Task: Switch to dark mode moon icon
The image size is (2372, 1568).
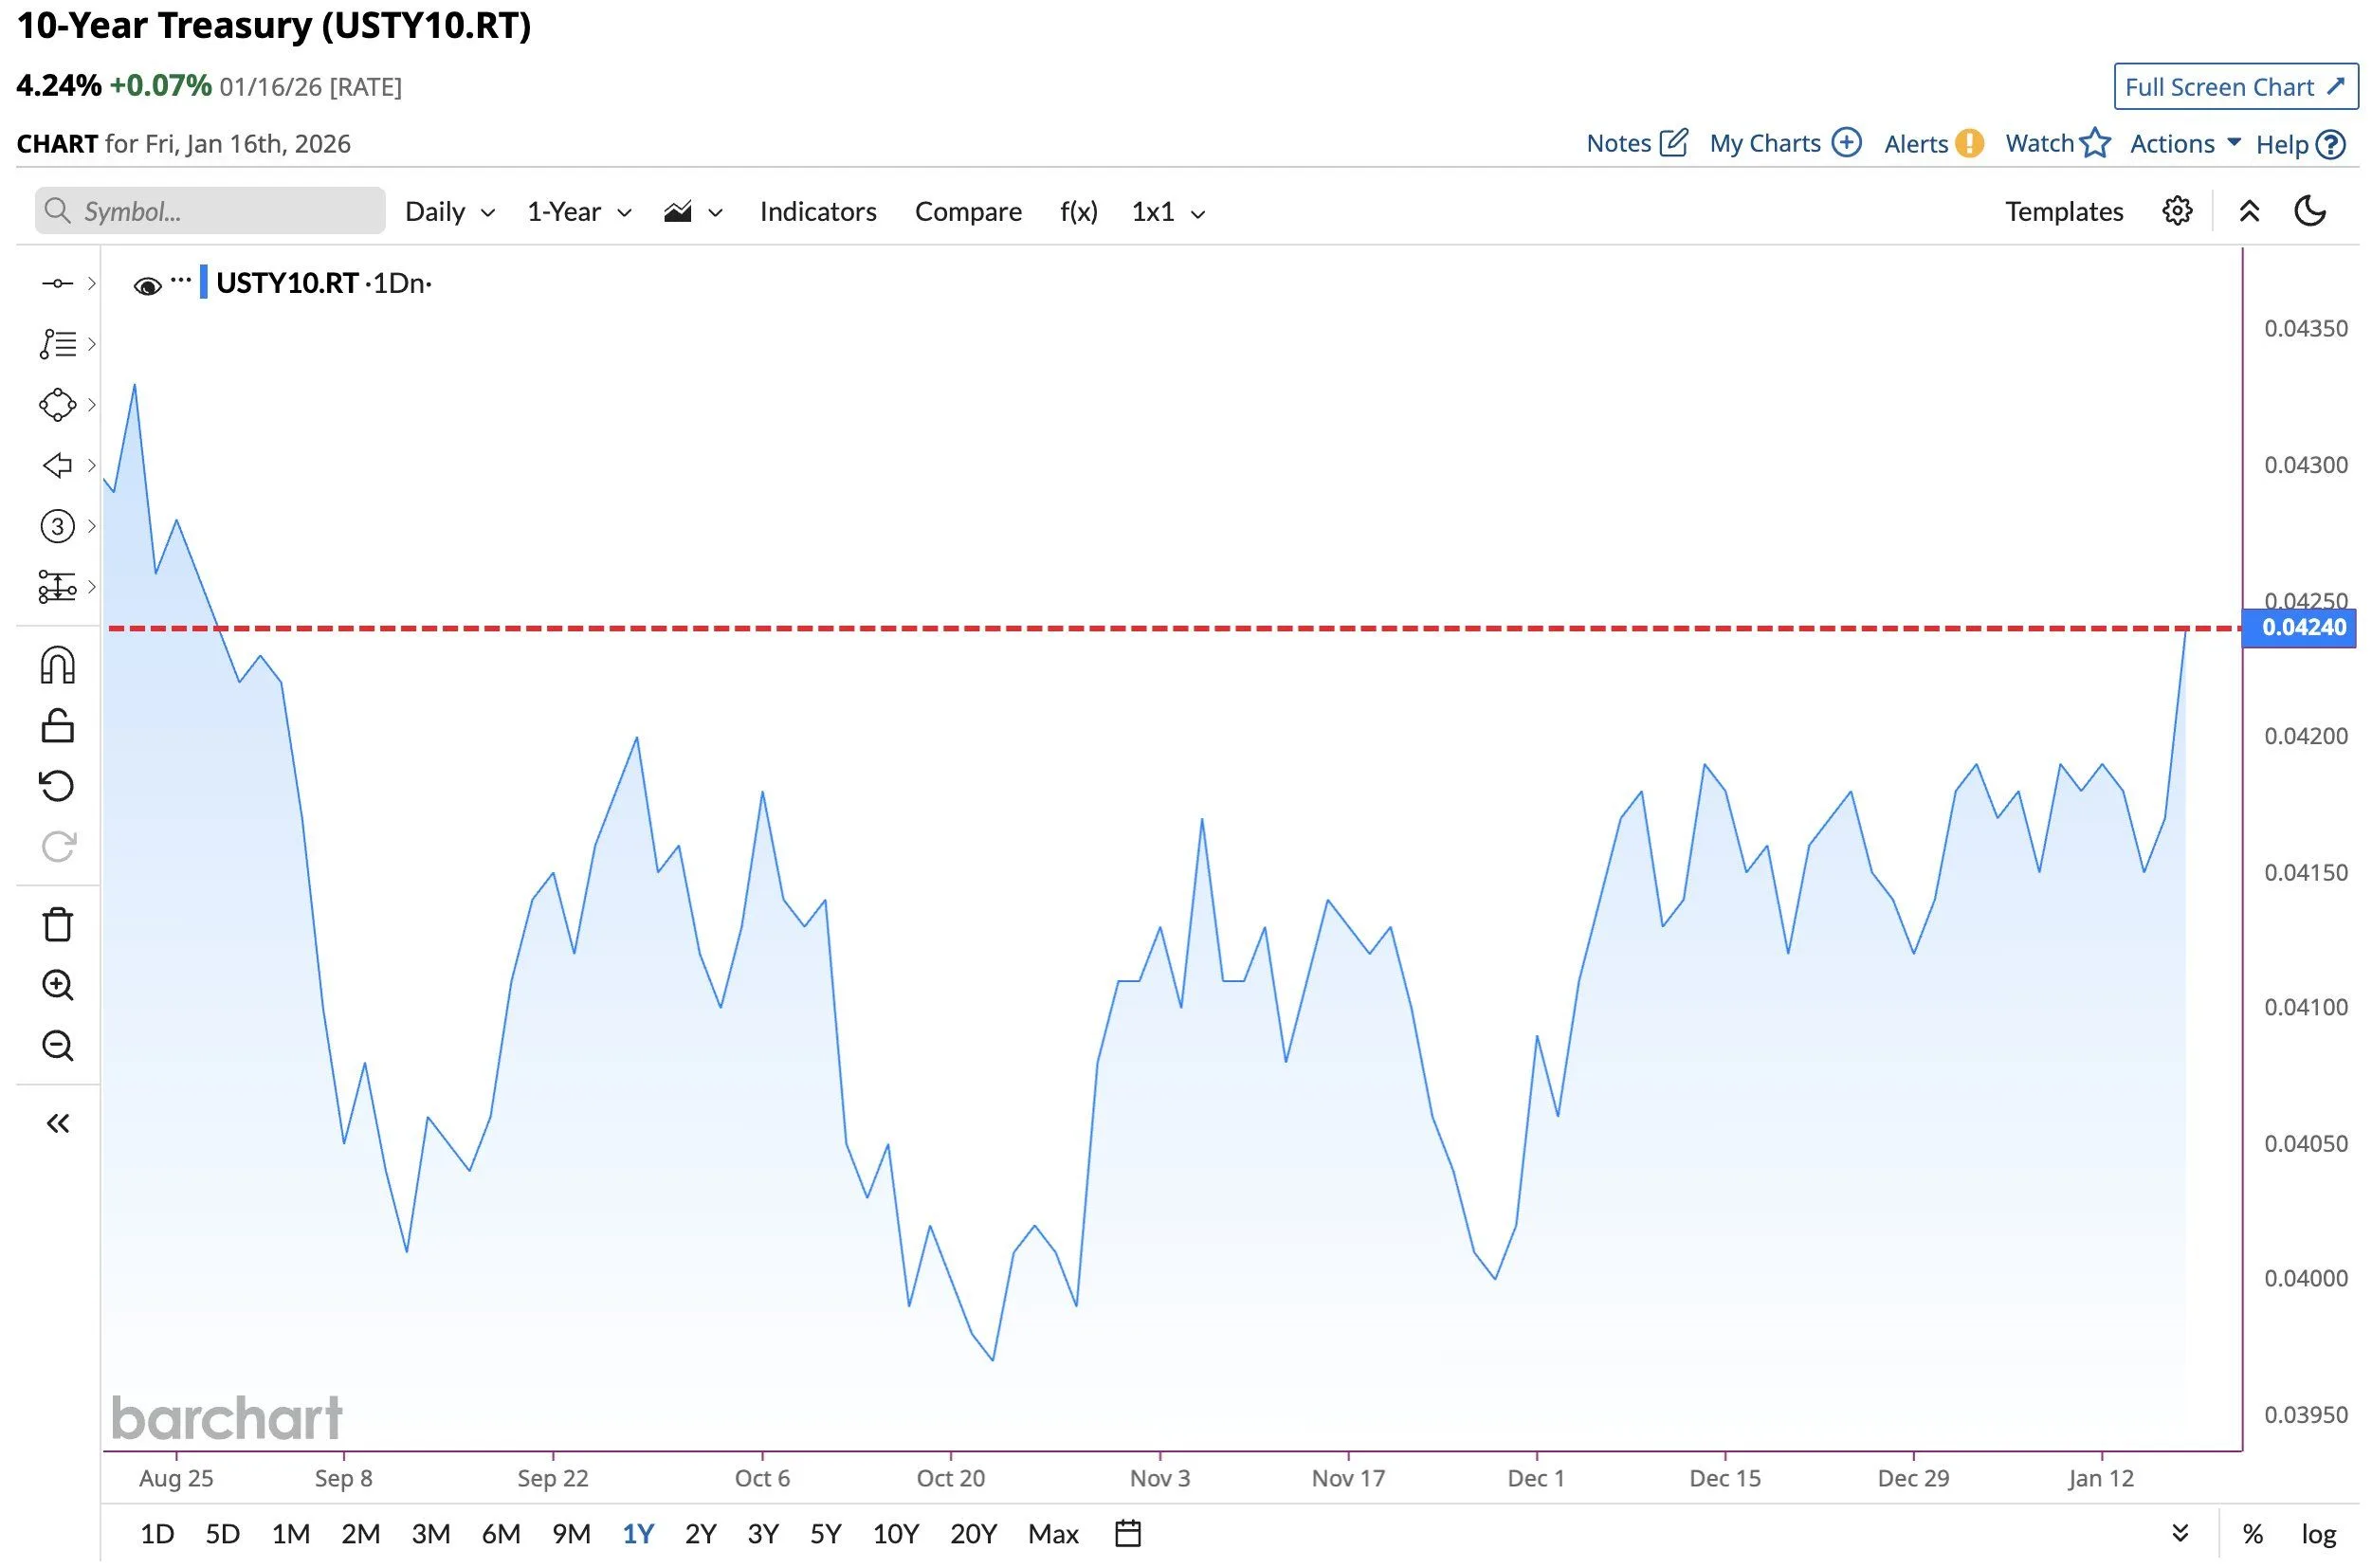Action: (x=2310, y=211)
